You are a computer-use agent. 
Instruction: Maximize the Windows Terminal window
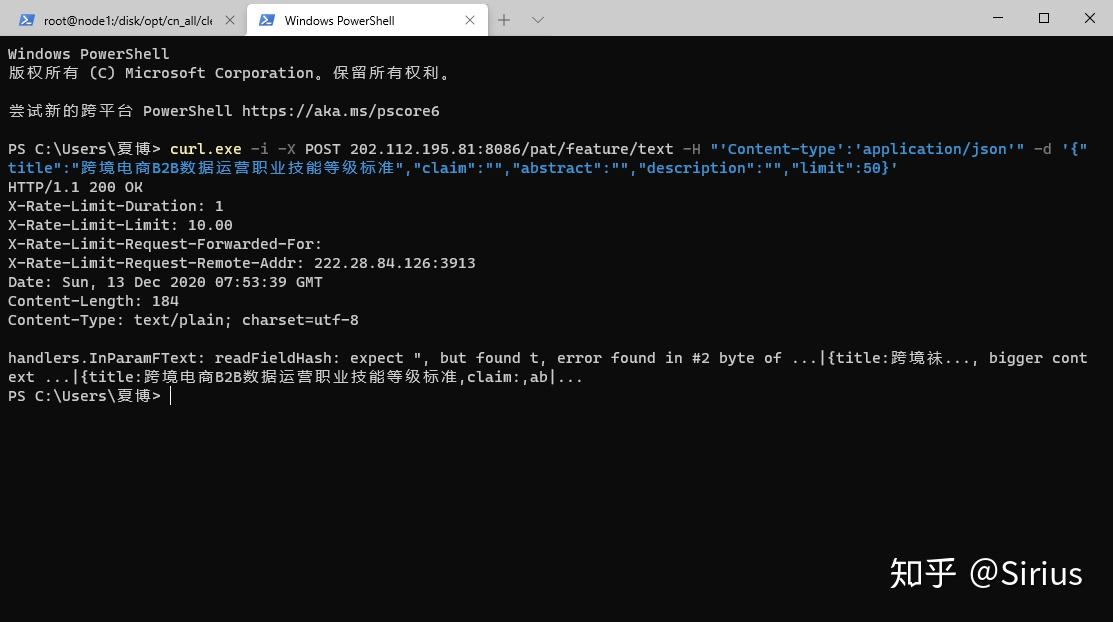pos(1043,18)
